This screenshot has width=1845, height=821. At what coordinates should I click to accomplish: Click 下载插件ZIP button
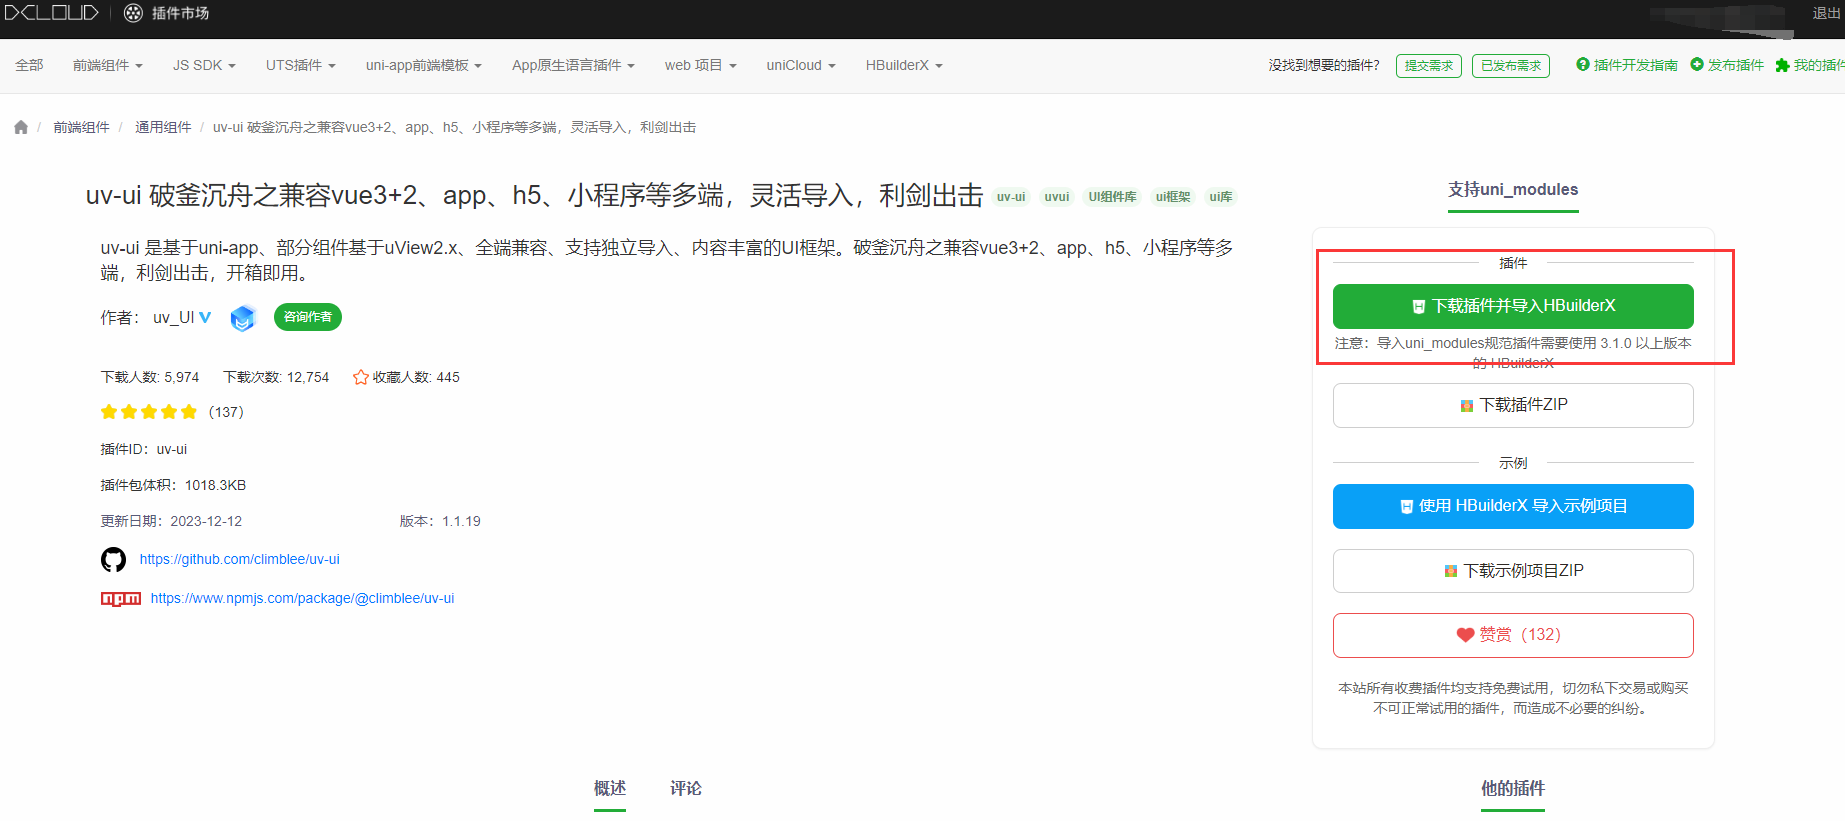[x=1513, y=405]
